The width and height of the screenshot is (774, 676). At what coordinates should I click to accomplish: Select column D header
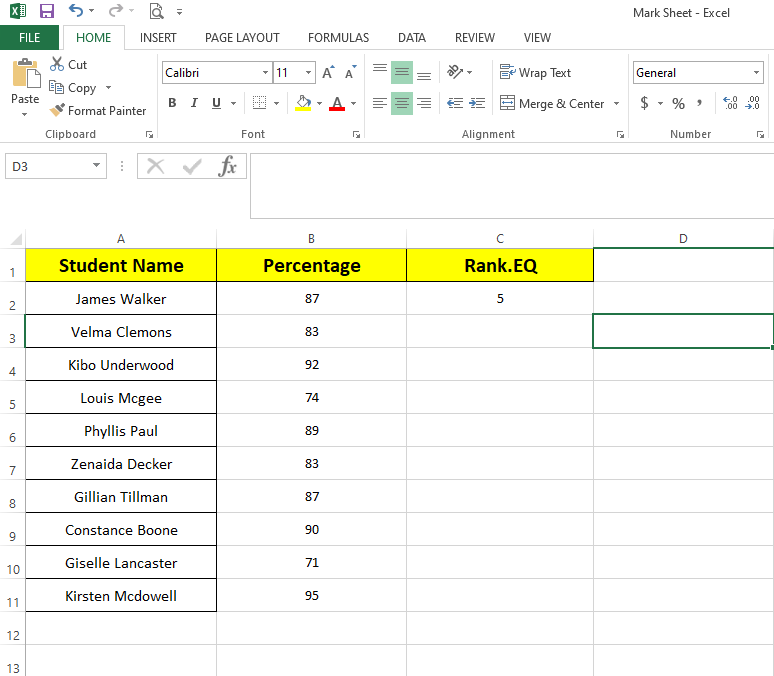click(x=683, y=239)
